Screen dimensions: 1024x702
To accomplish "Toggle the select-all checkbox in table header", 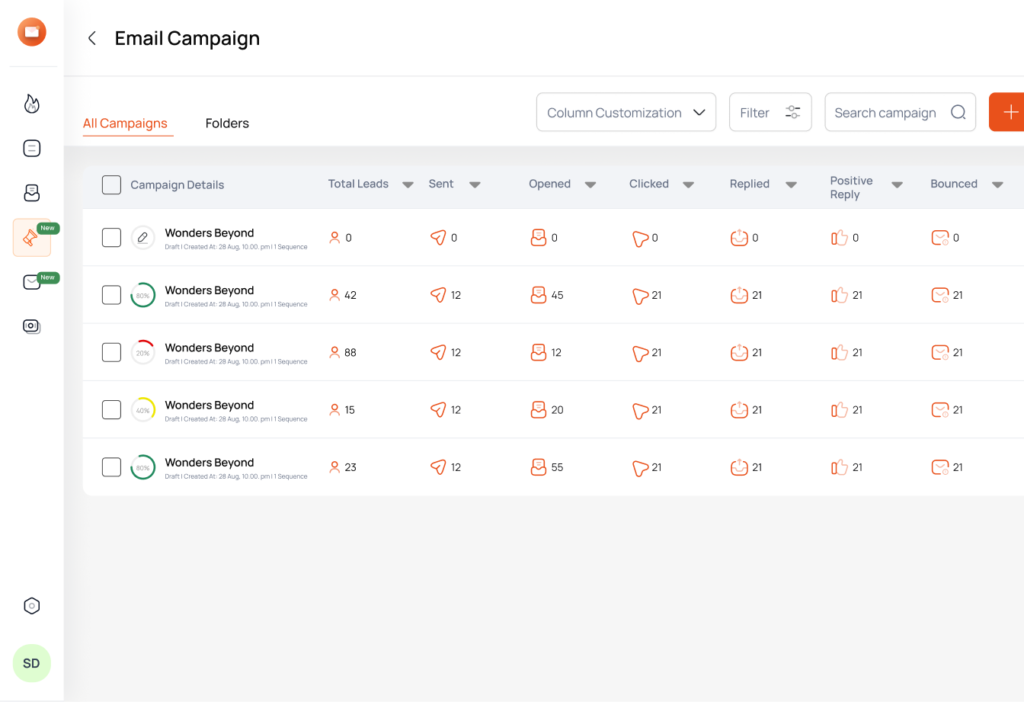I will coord(111,184).
